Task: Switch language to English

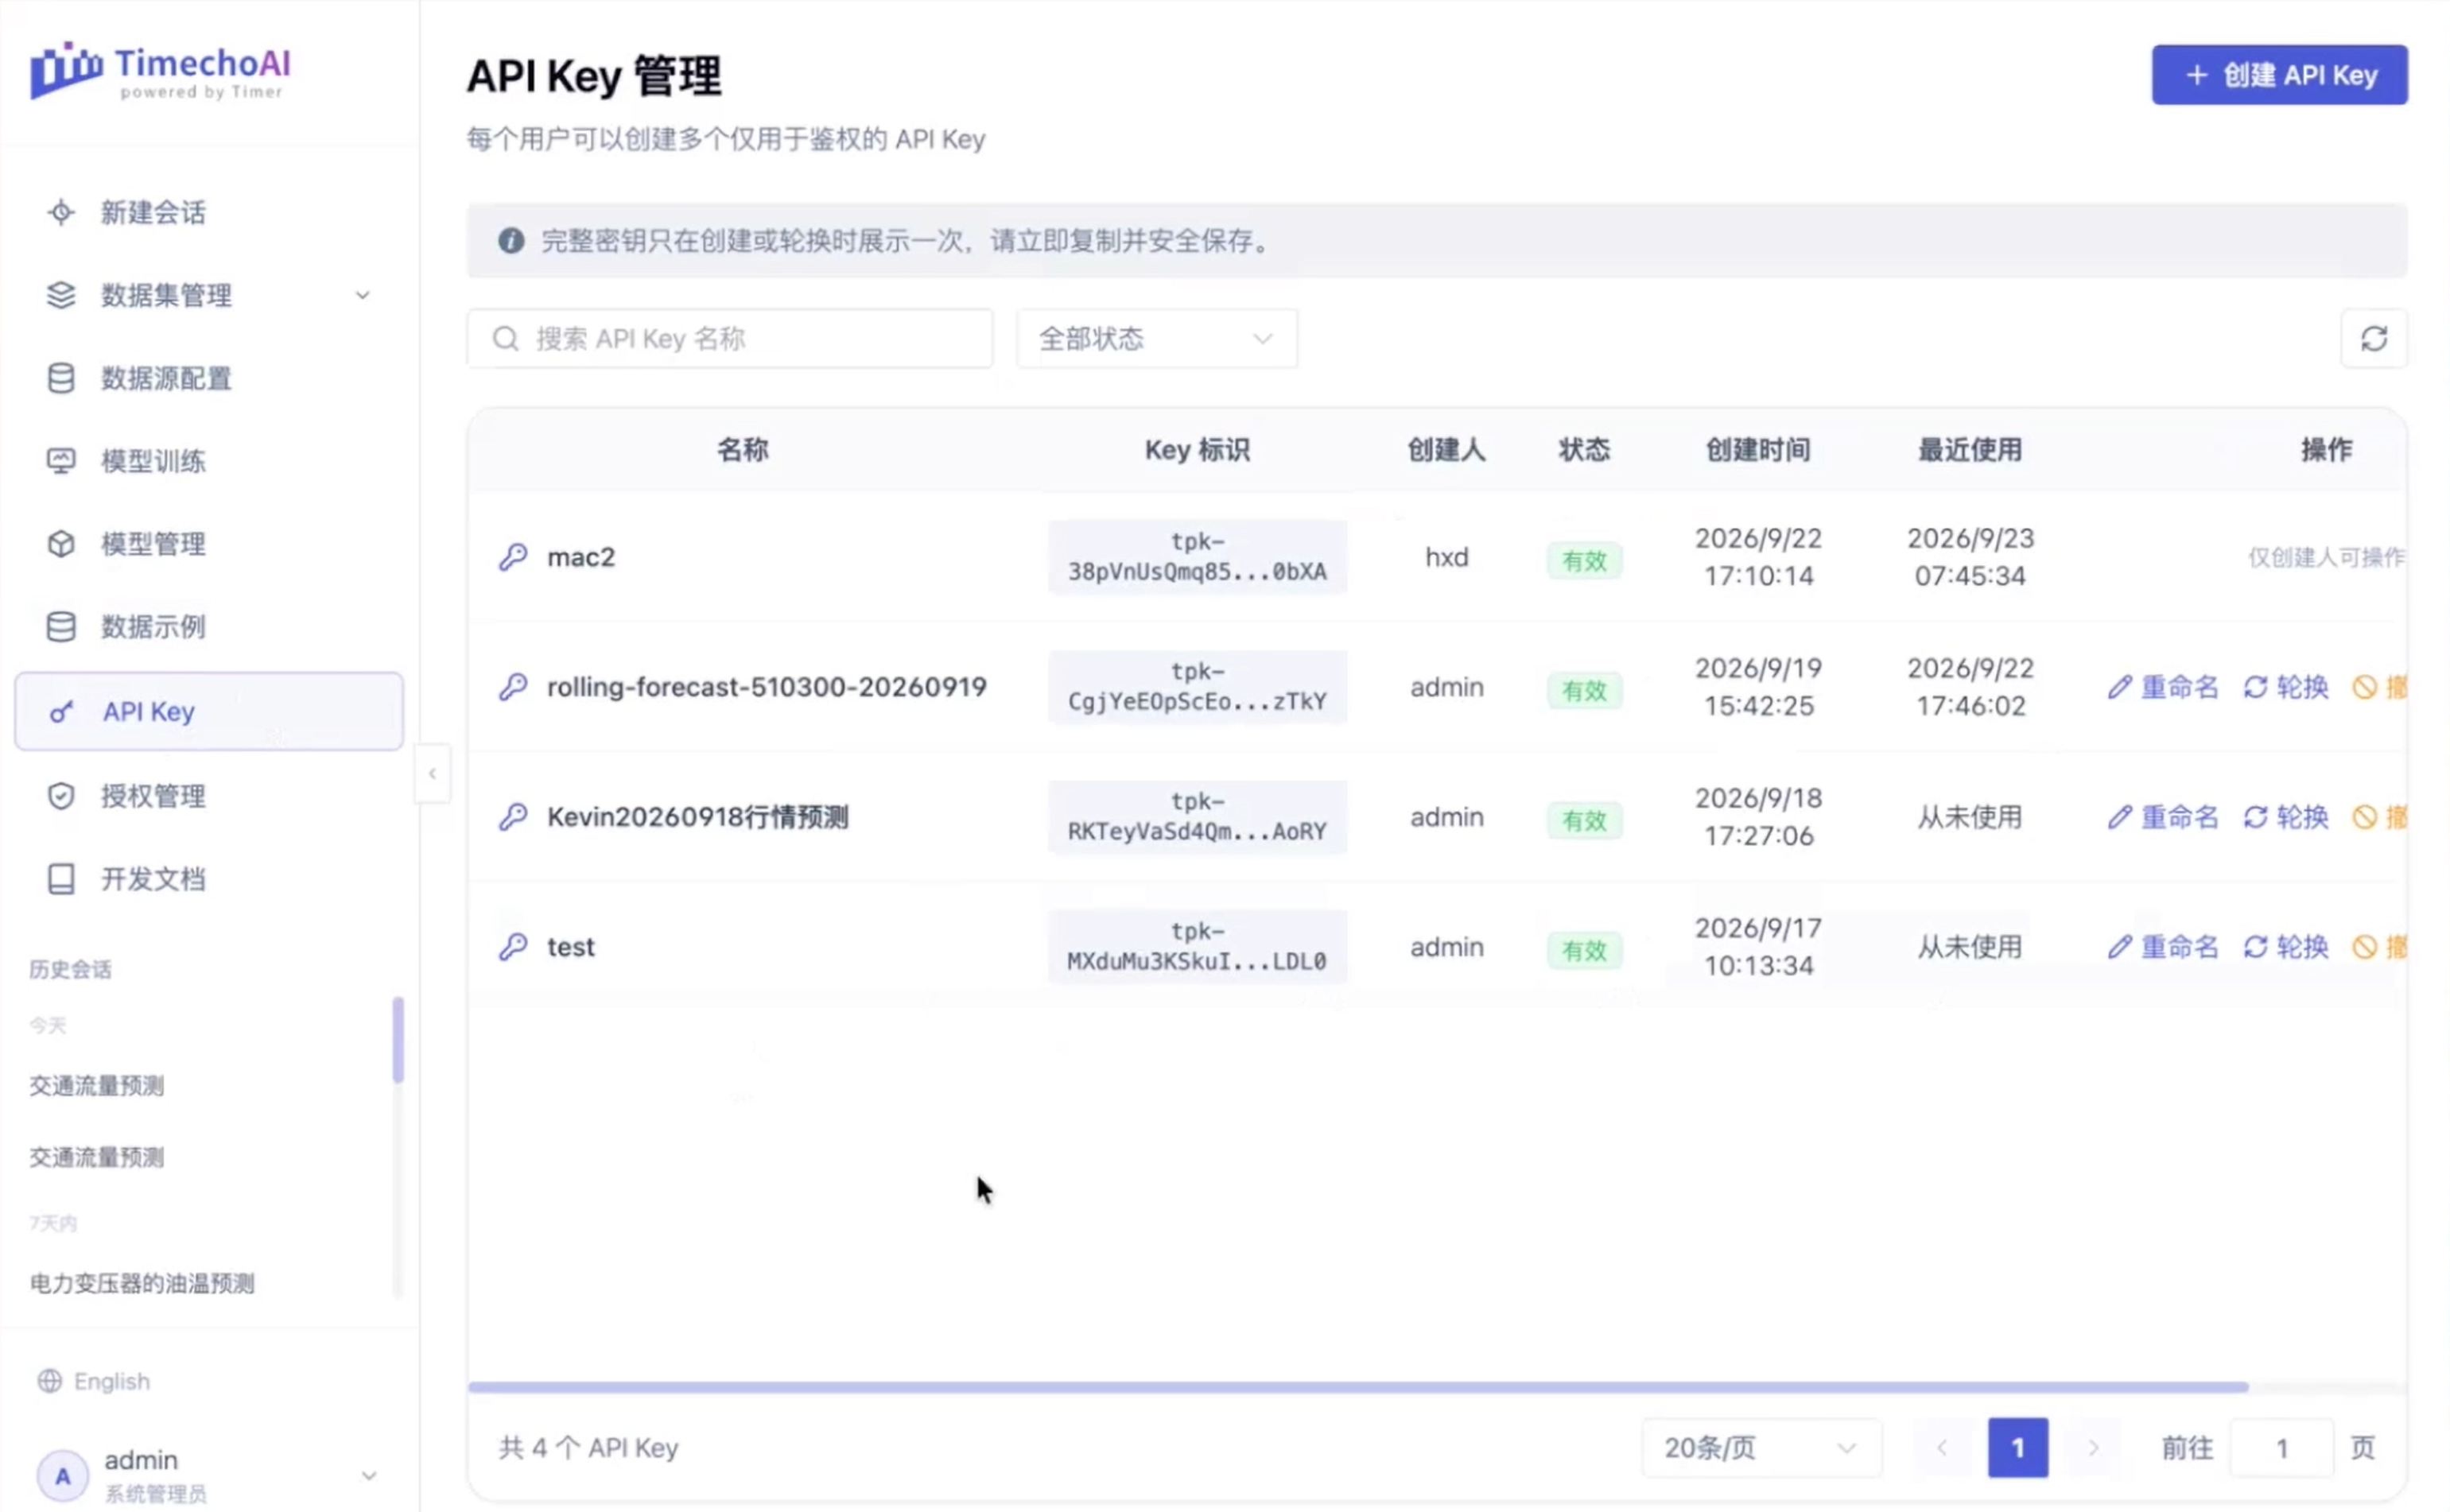Action: (x=94, y=1381)
